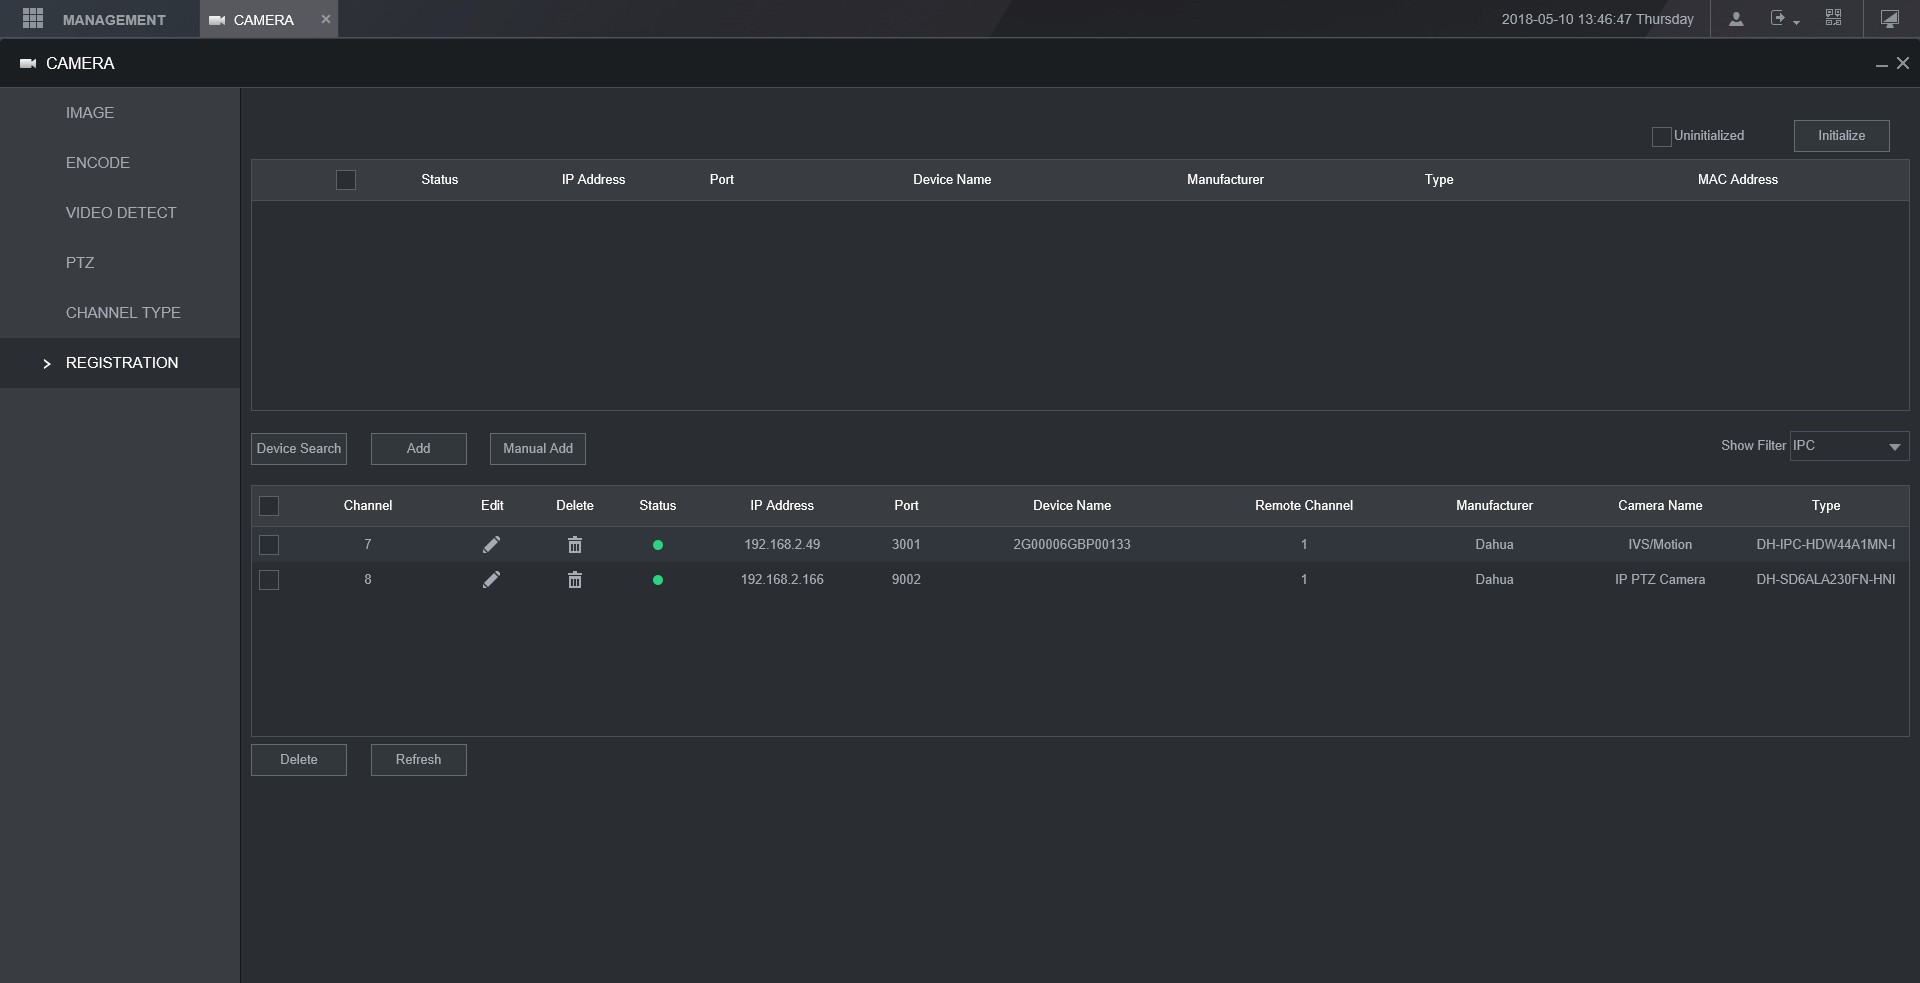The height and width of the screenshot is (983, 1920).
Task: Click the Manual Add button
Action: click(538, 449)
